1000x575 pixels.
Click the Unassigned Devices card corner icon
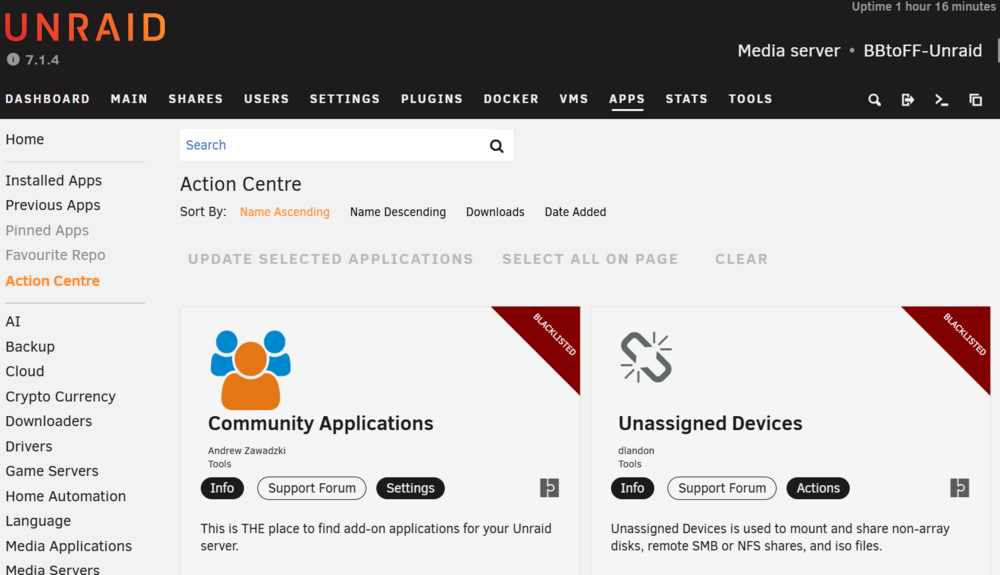[x=959, y=488]
